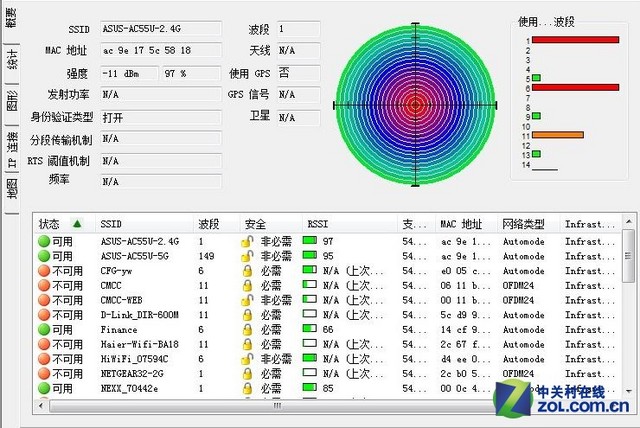Image resolution: width=640 pixels, height=428 pixels.
Task: Click open padlock icon for HiWiFi_07594C
Action: [247, 359]
